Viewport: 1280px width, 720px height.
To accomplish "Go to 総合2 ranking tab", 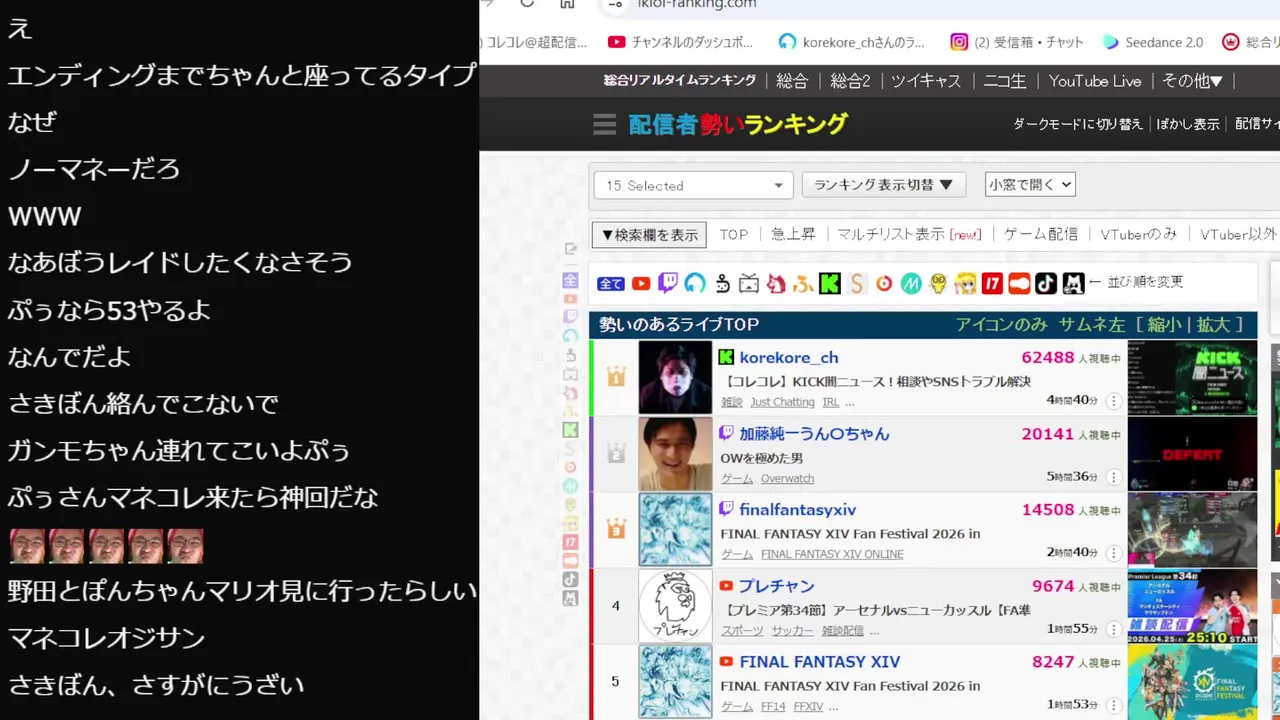I will (x=850, y=81).
